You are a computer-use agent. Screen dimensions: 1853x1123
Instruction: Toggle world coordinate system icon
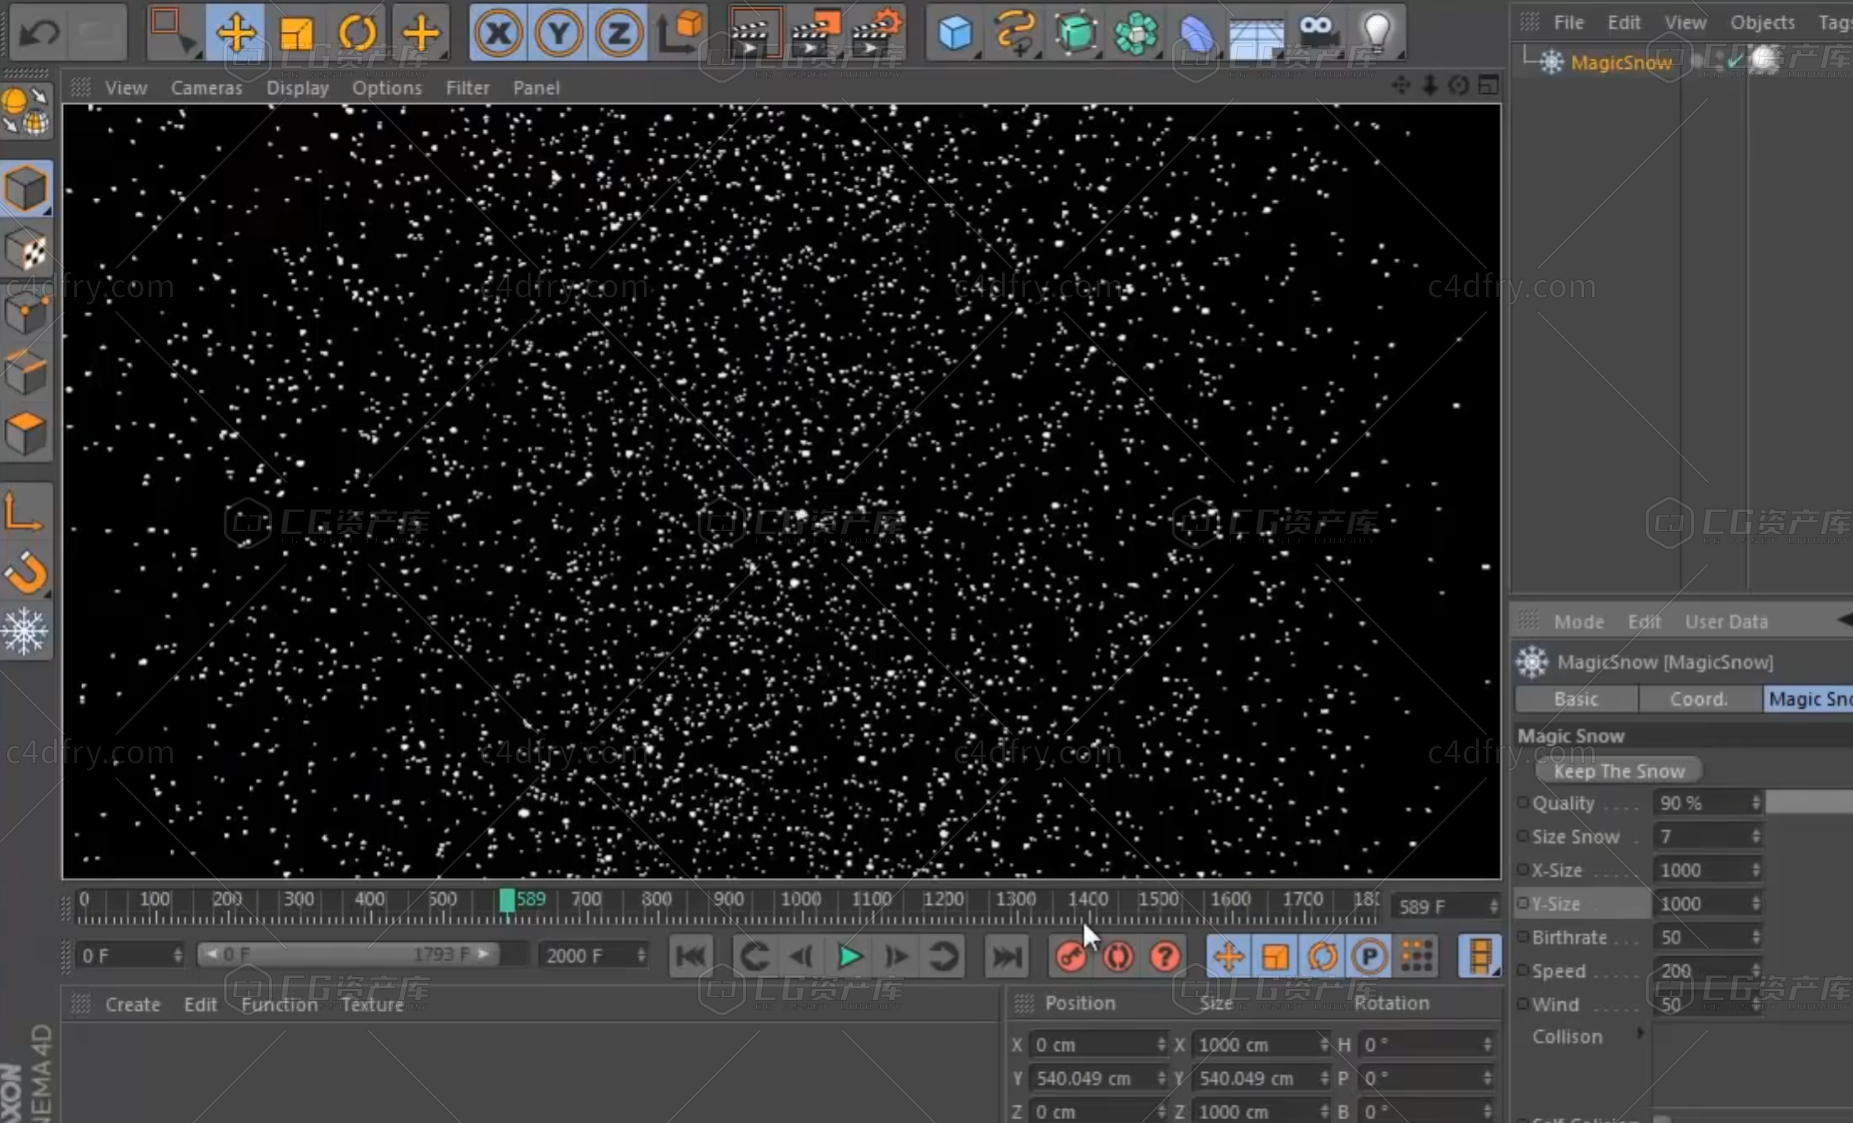click(x=681, y=33)
